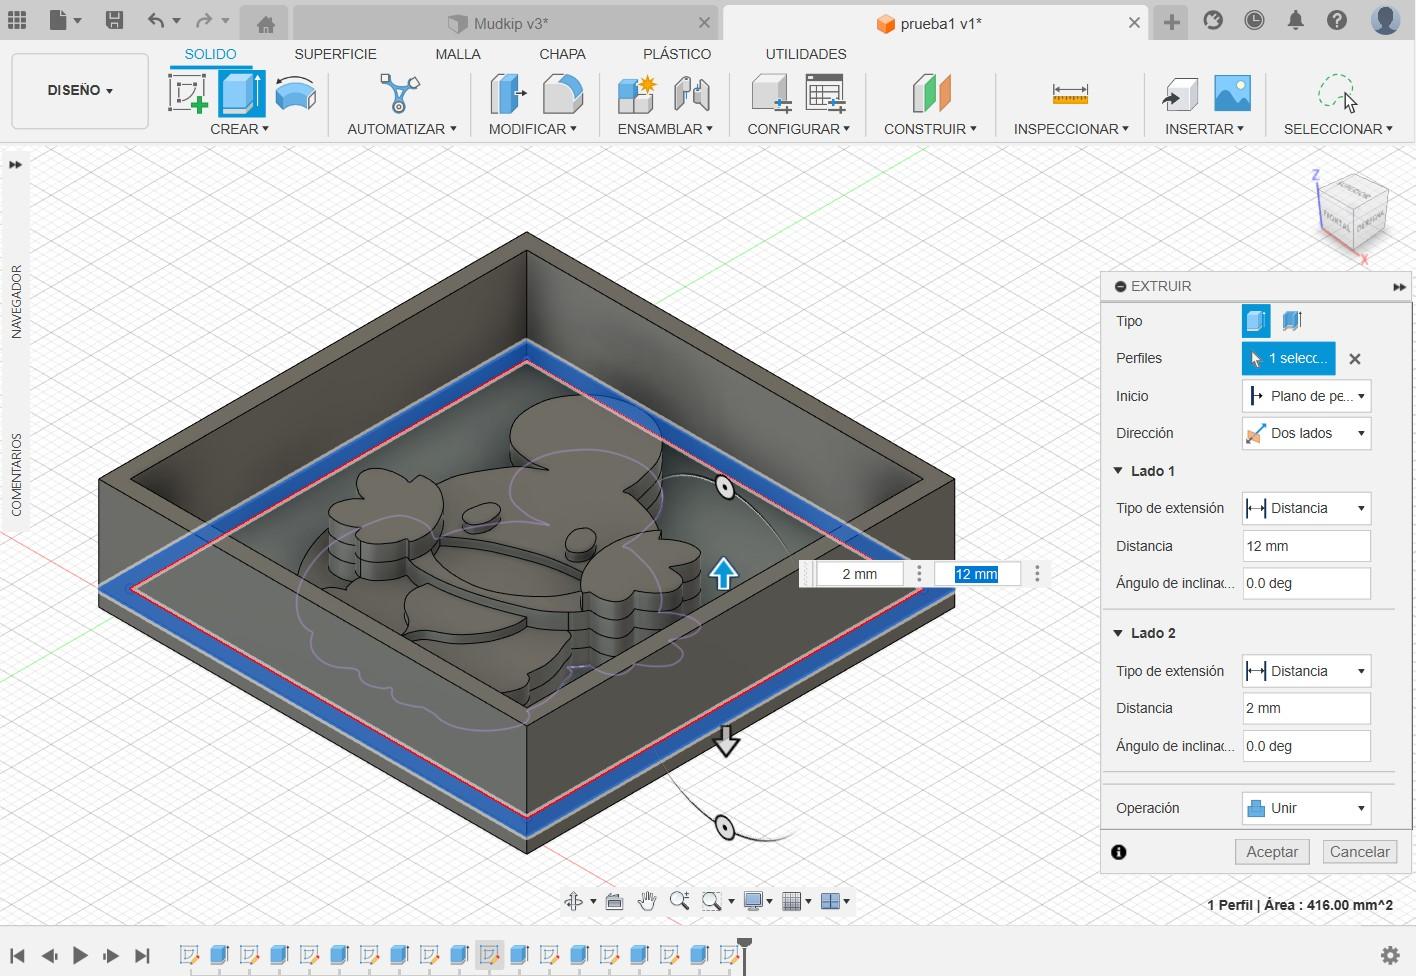Clear the selected profiles with X

click(x=1355, y=359)
